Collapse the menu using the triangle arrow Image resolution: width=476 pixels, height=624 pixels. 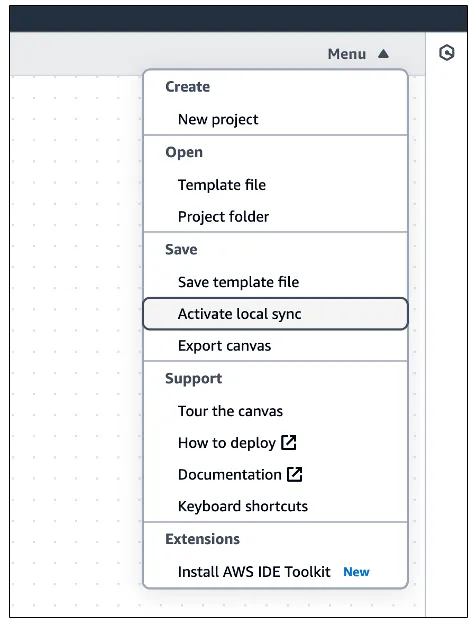pyautogui.click(x=383, y=53)
